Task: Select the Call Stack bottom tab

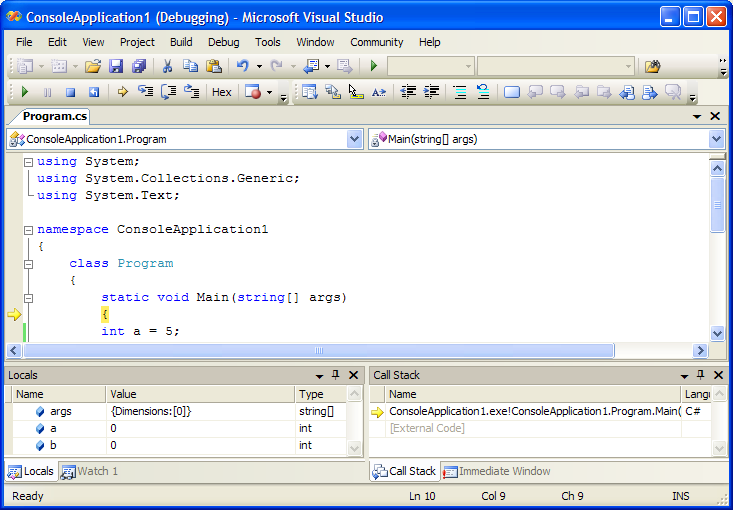Action: point(404,471)
